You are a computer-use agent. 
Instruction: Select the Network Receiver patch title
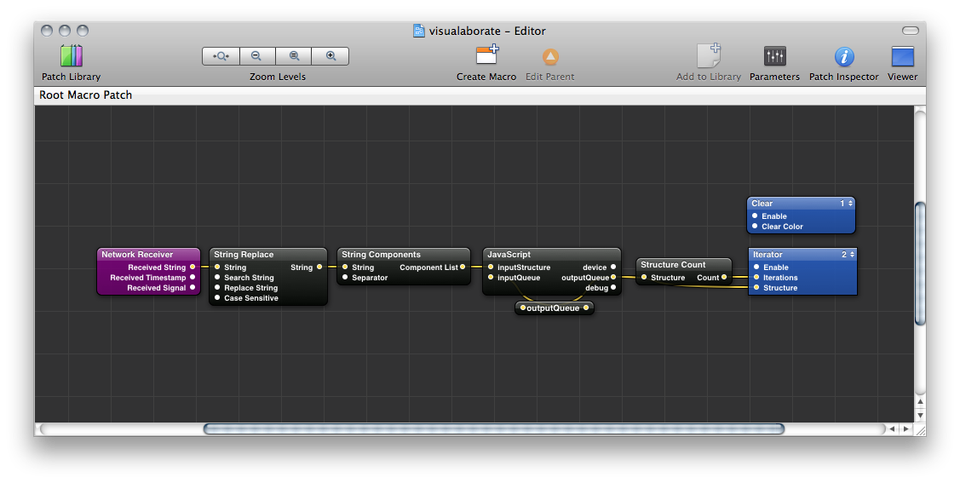coord(137,255)
